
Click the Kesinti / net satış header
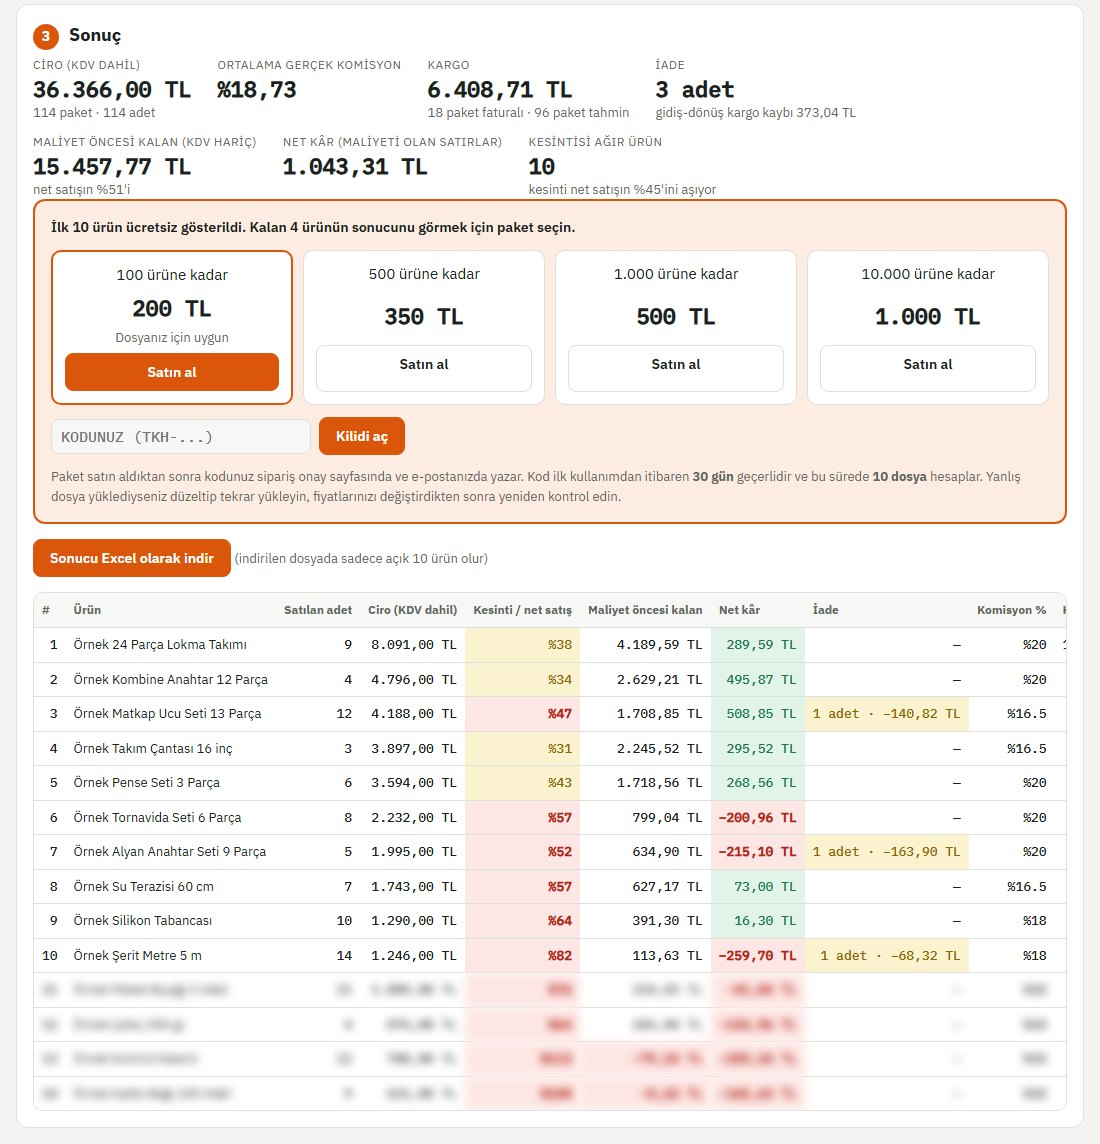pos(522,610)
